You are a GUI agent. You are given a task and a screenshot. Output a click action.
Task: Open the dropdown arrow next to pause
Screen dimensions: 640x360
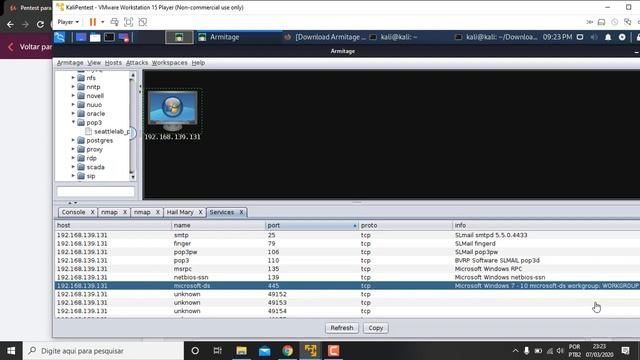pyautogui.click(x=102, y=22)
